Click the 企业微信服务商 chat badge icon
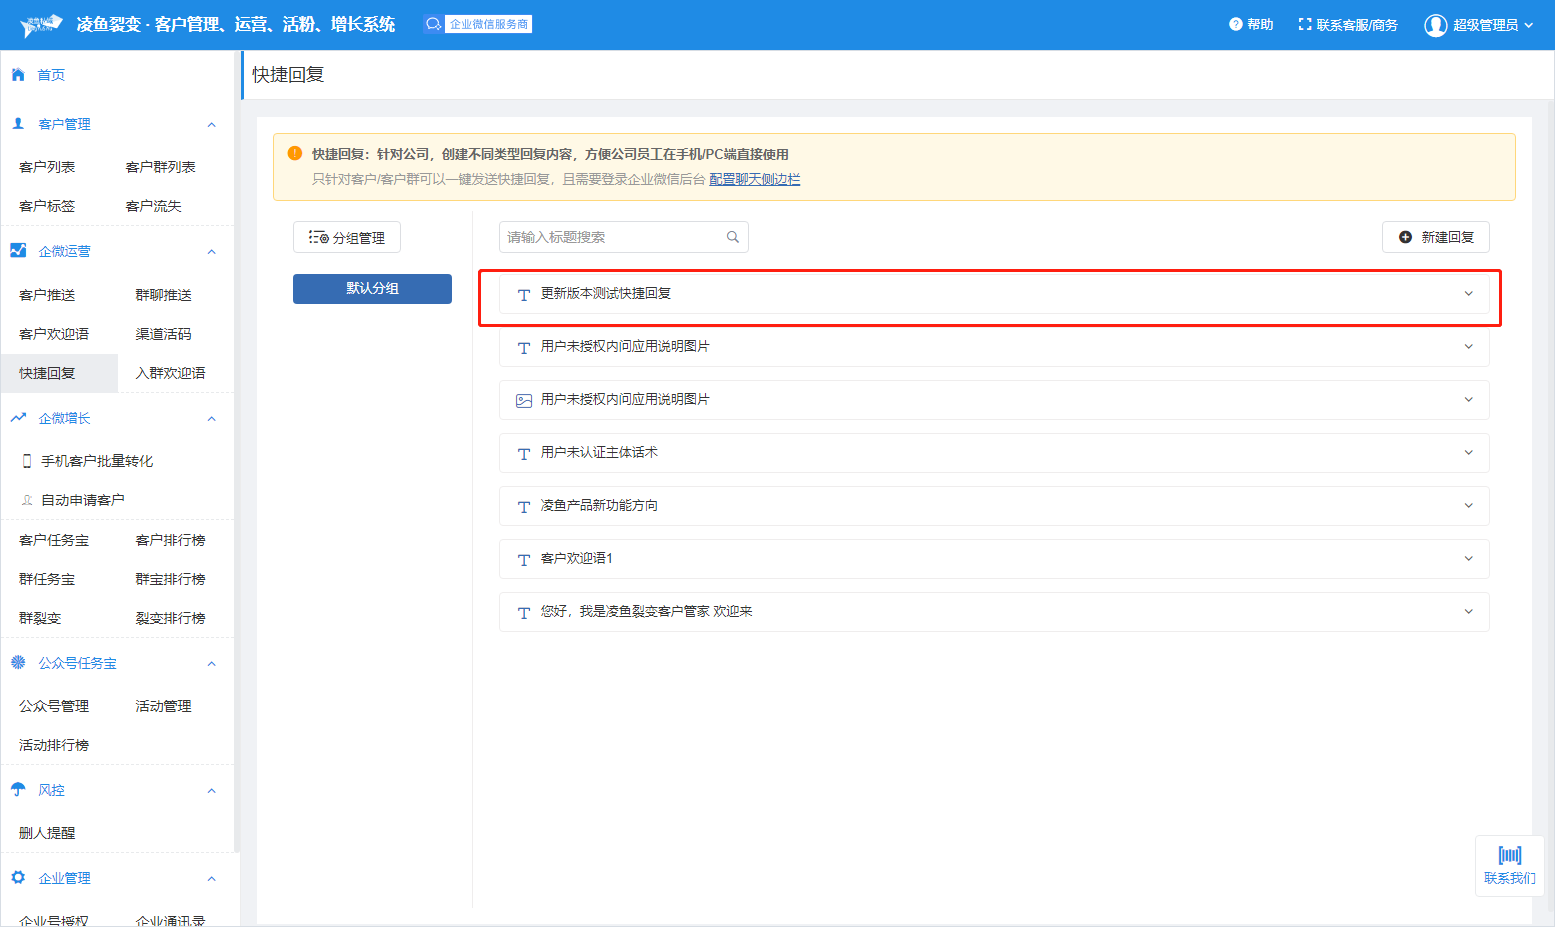Image resolution: width=1555 pixels, height=927 pixels. click(433, 24)
